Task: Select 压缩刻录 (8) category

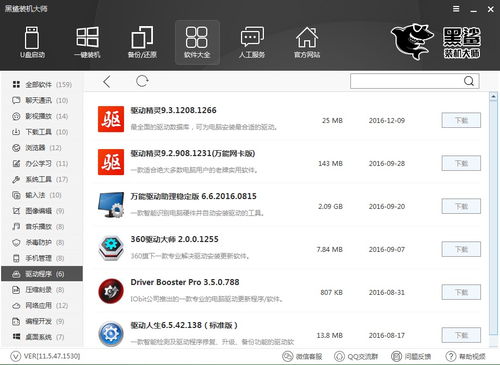Action: click(x=42, y=290)
